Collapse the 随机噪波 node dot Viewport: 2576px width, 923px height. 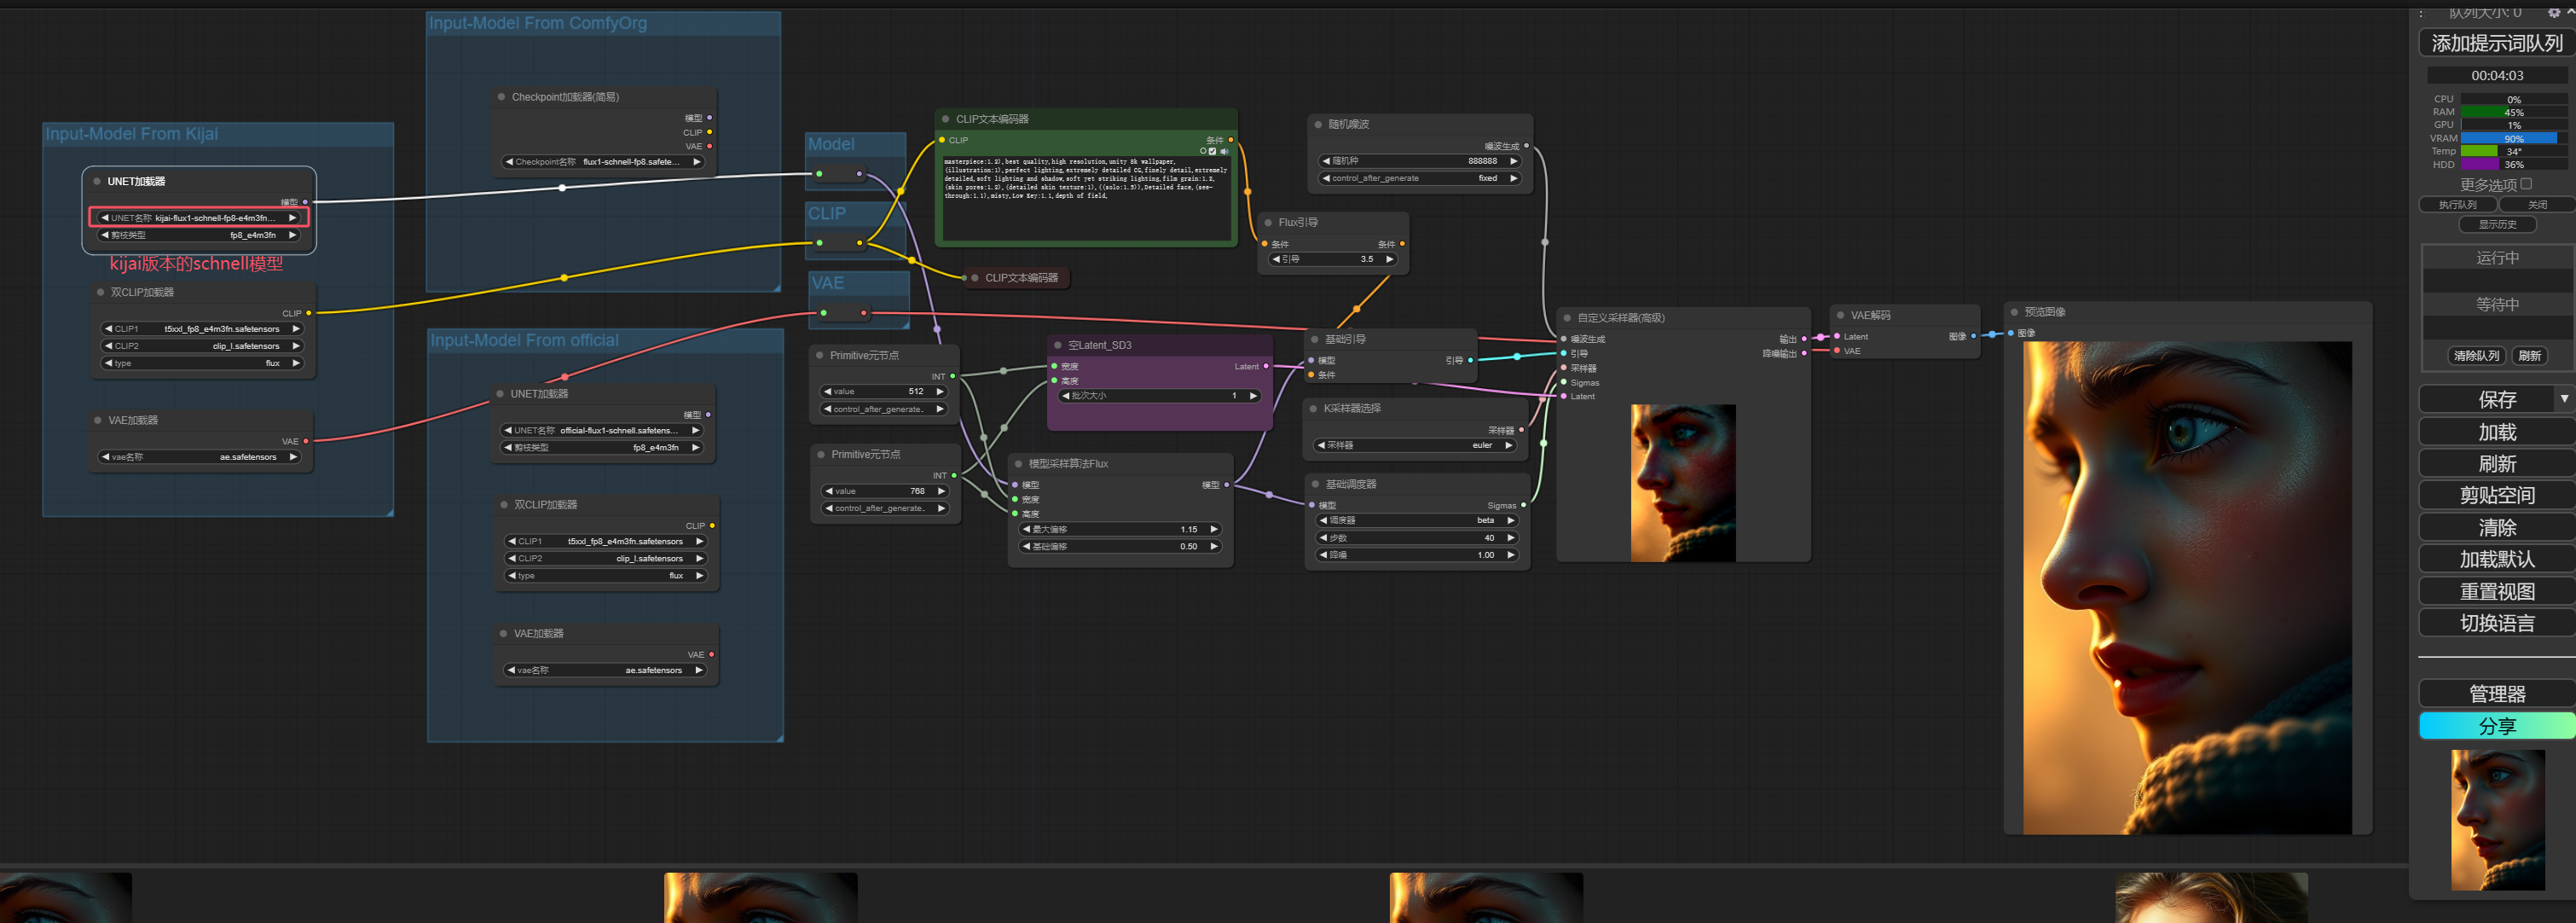click(x=1318, y=125)
